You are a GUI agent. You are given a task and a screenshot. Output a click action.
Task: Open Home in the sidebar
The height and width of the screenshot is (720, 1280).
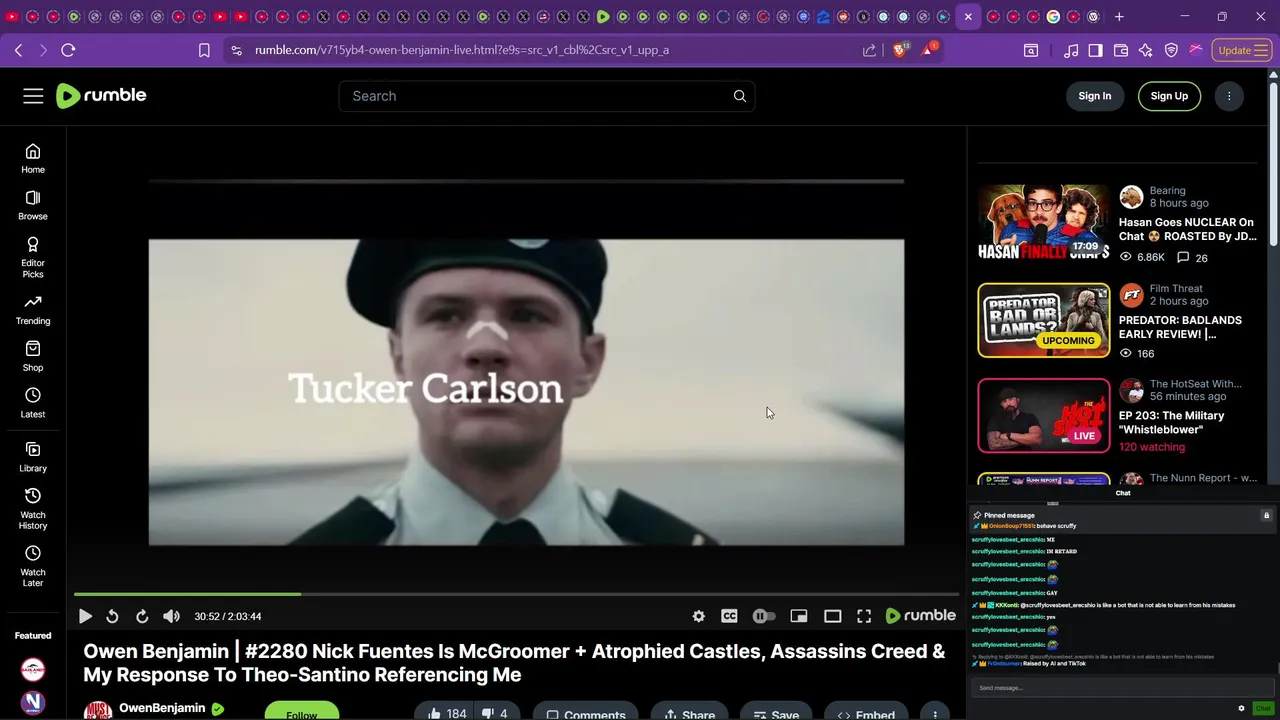pos(33,159)
